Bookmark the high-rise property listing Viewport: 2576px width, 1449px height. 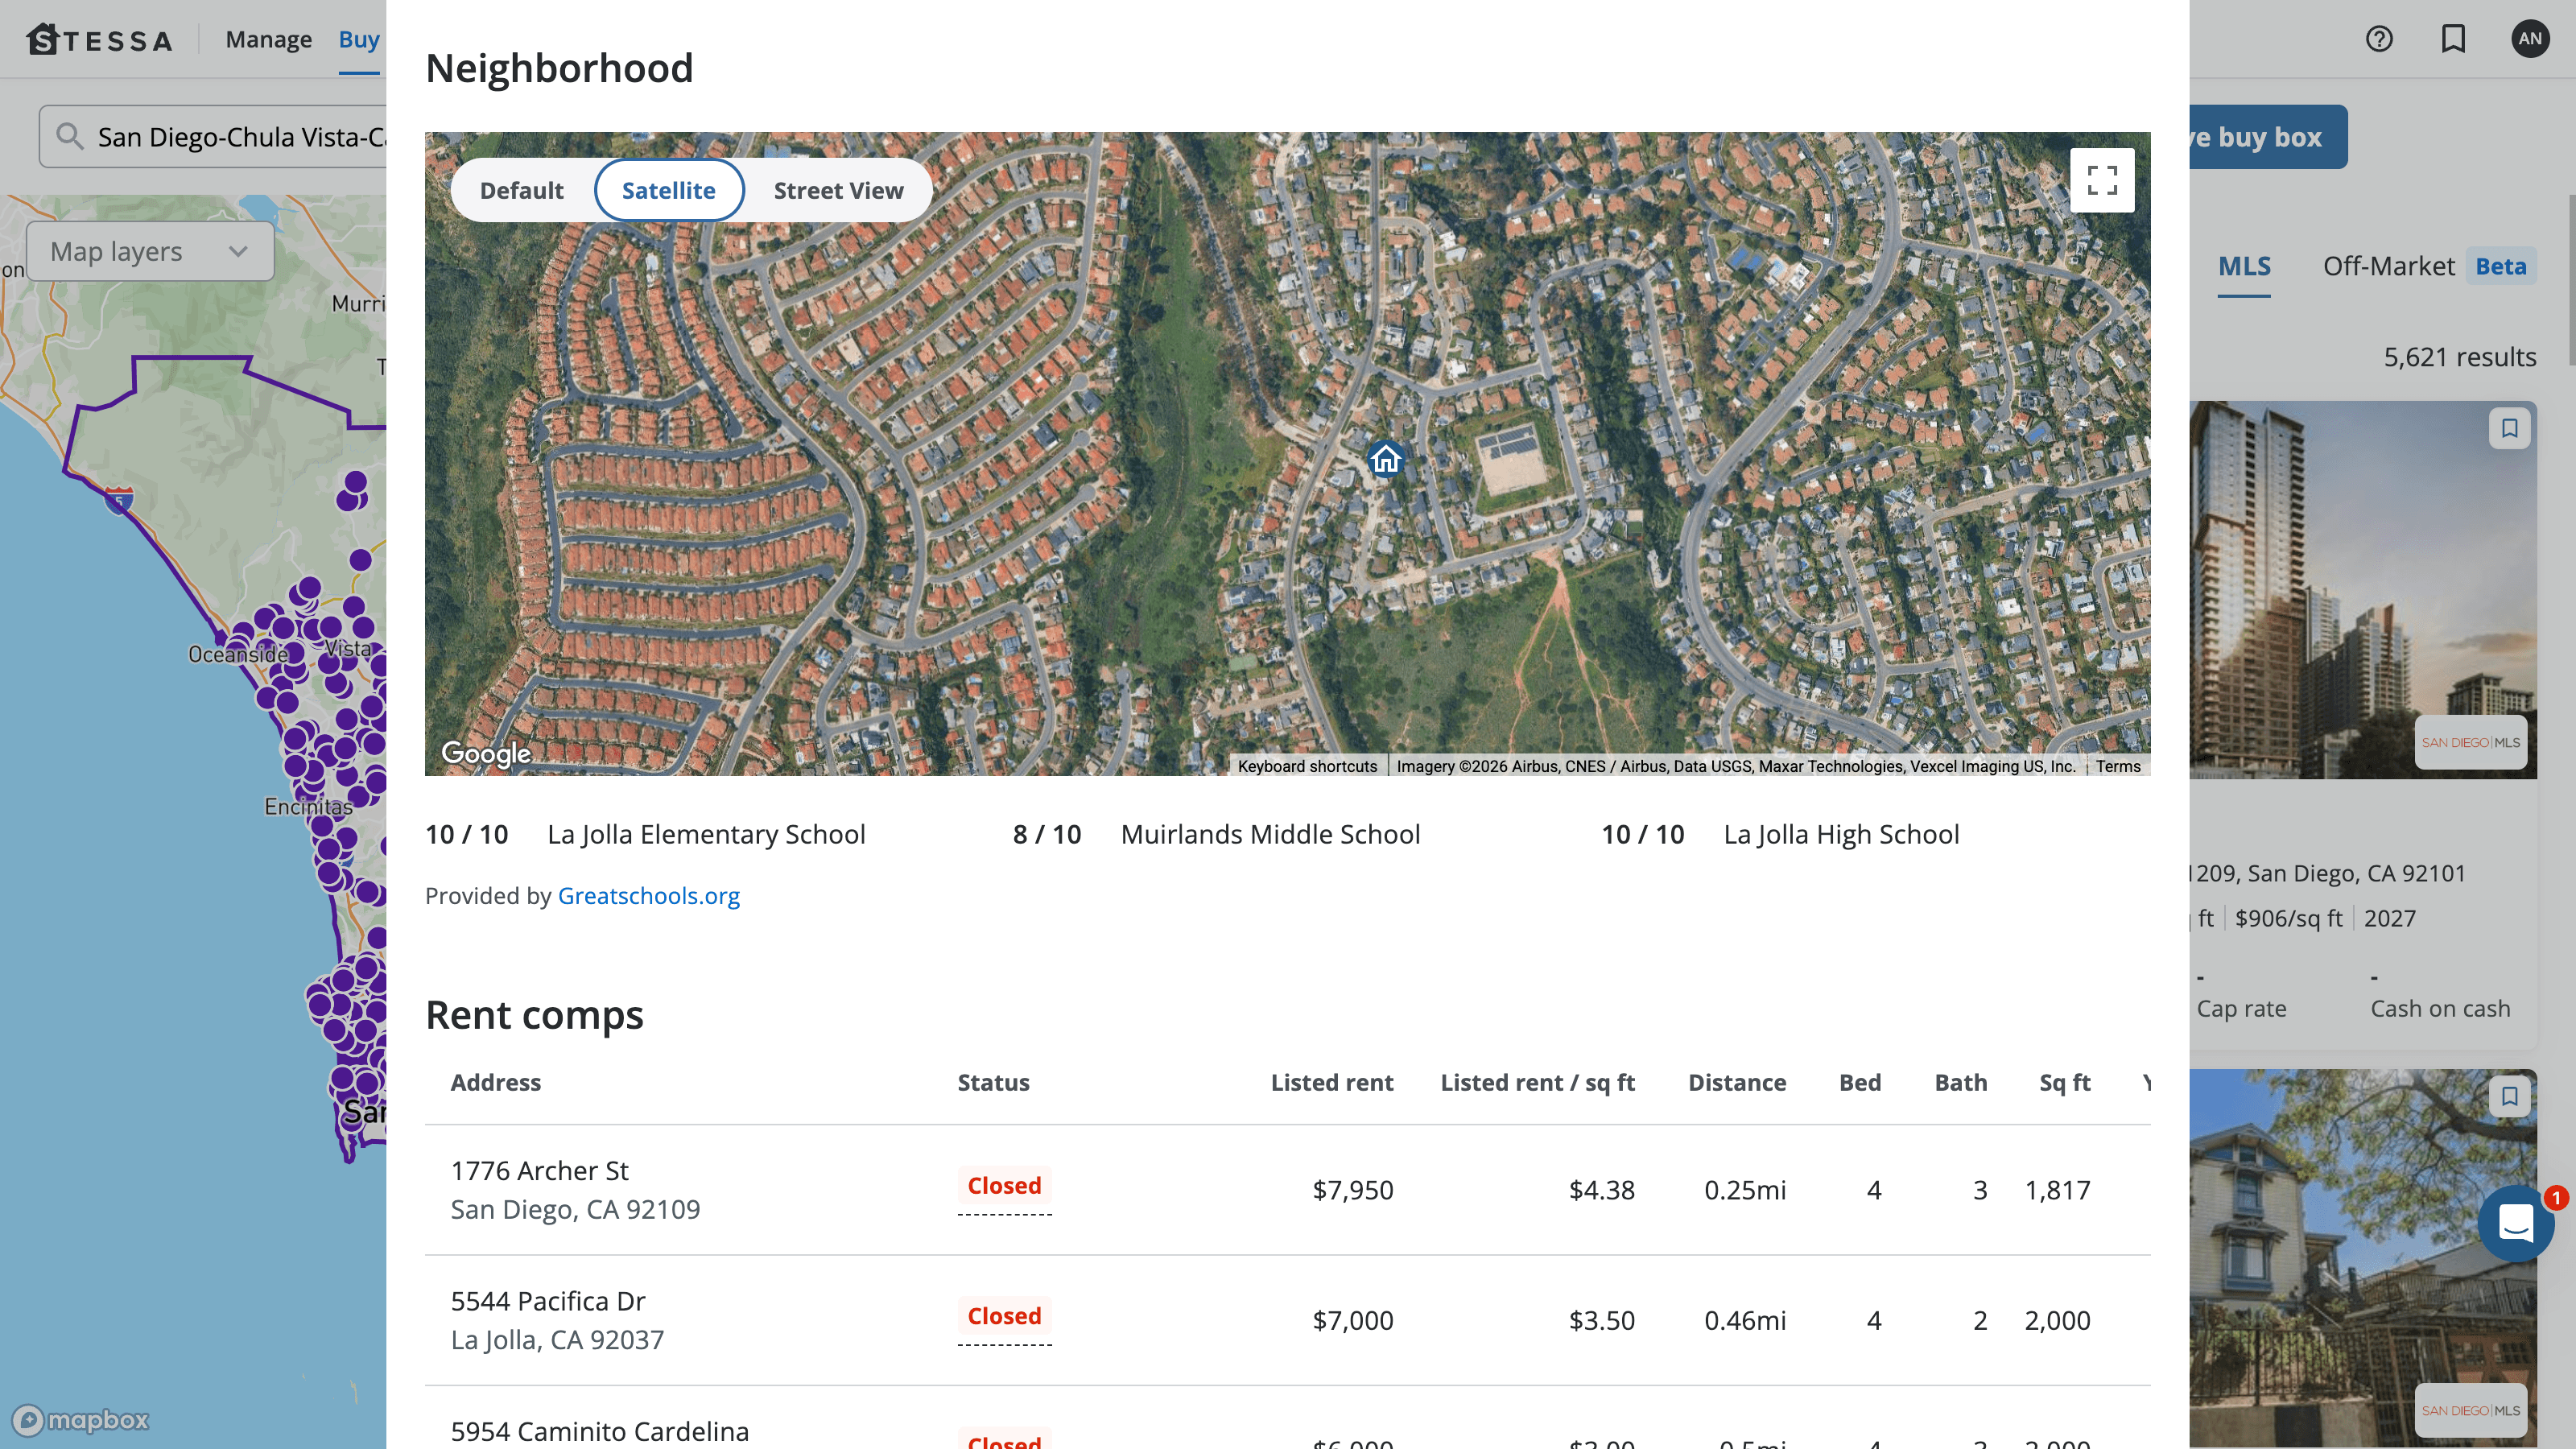point(2509,427)
